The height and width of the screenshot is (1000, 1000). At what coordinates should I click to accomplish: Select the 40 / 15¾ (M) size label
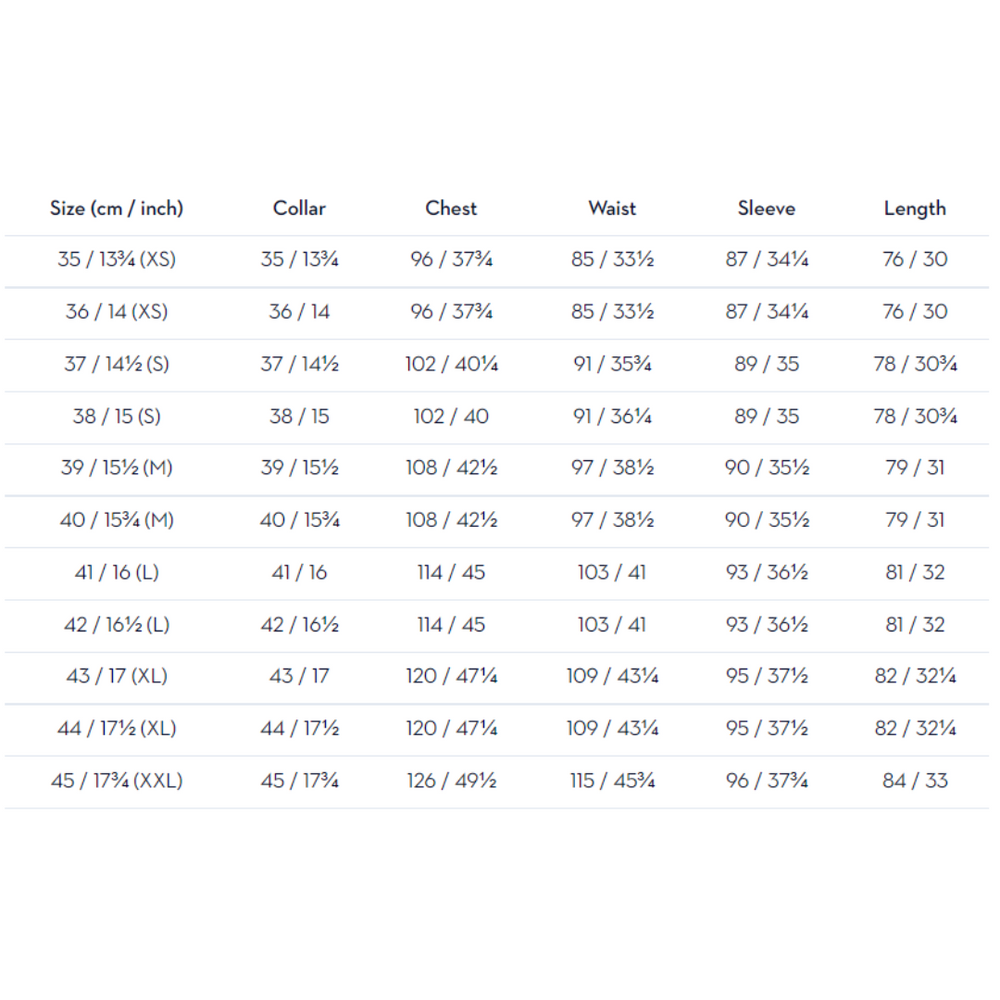[x=117, y=520]
